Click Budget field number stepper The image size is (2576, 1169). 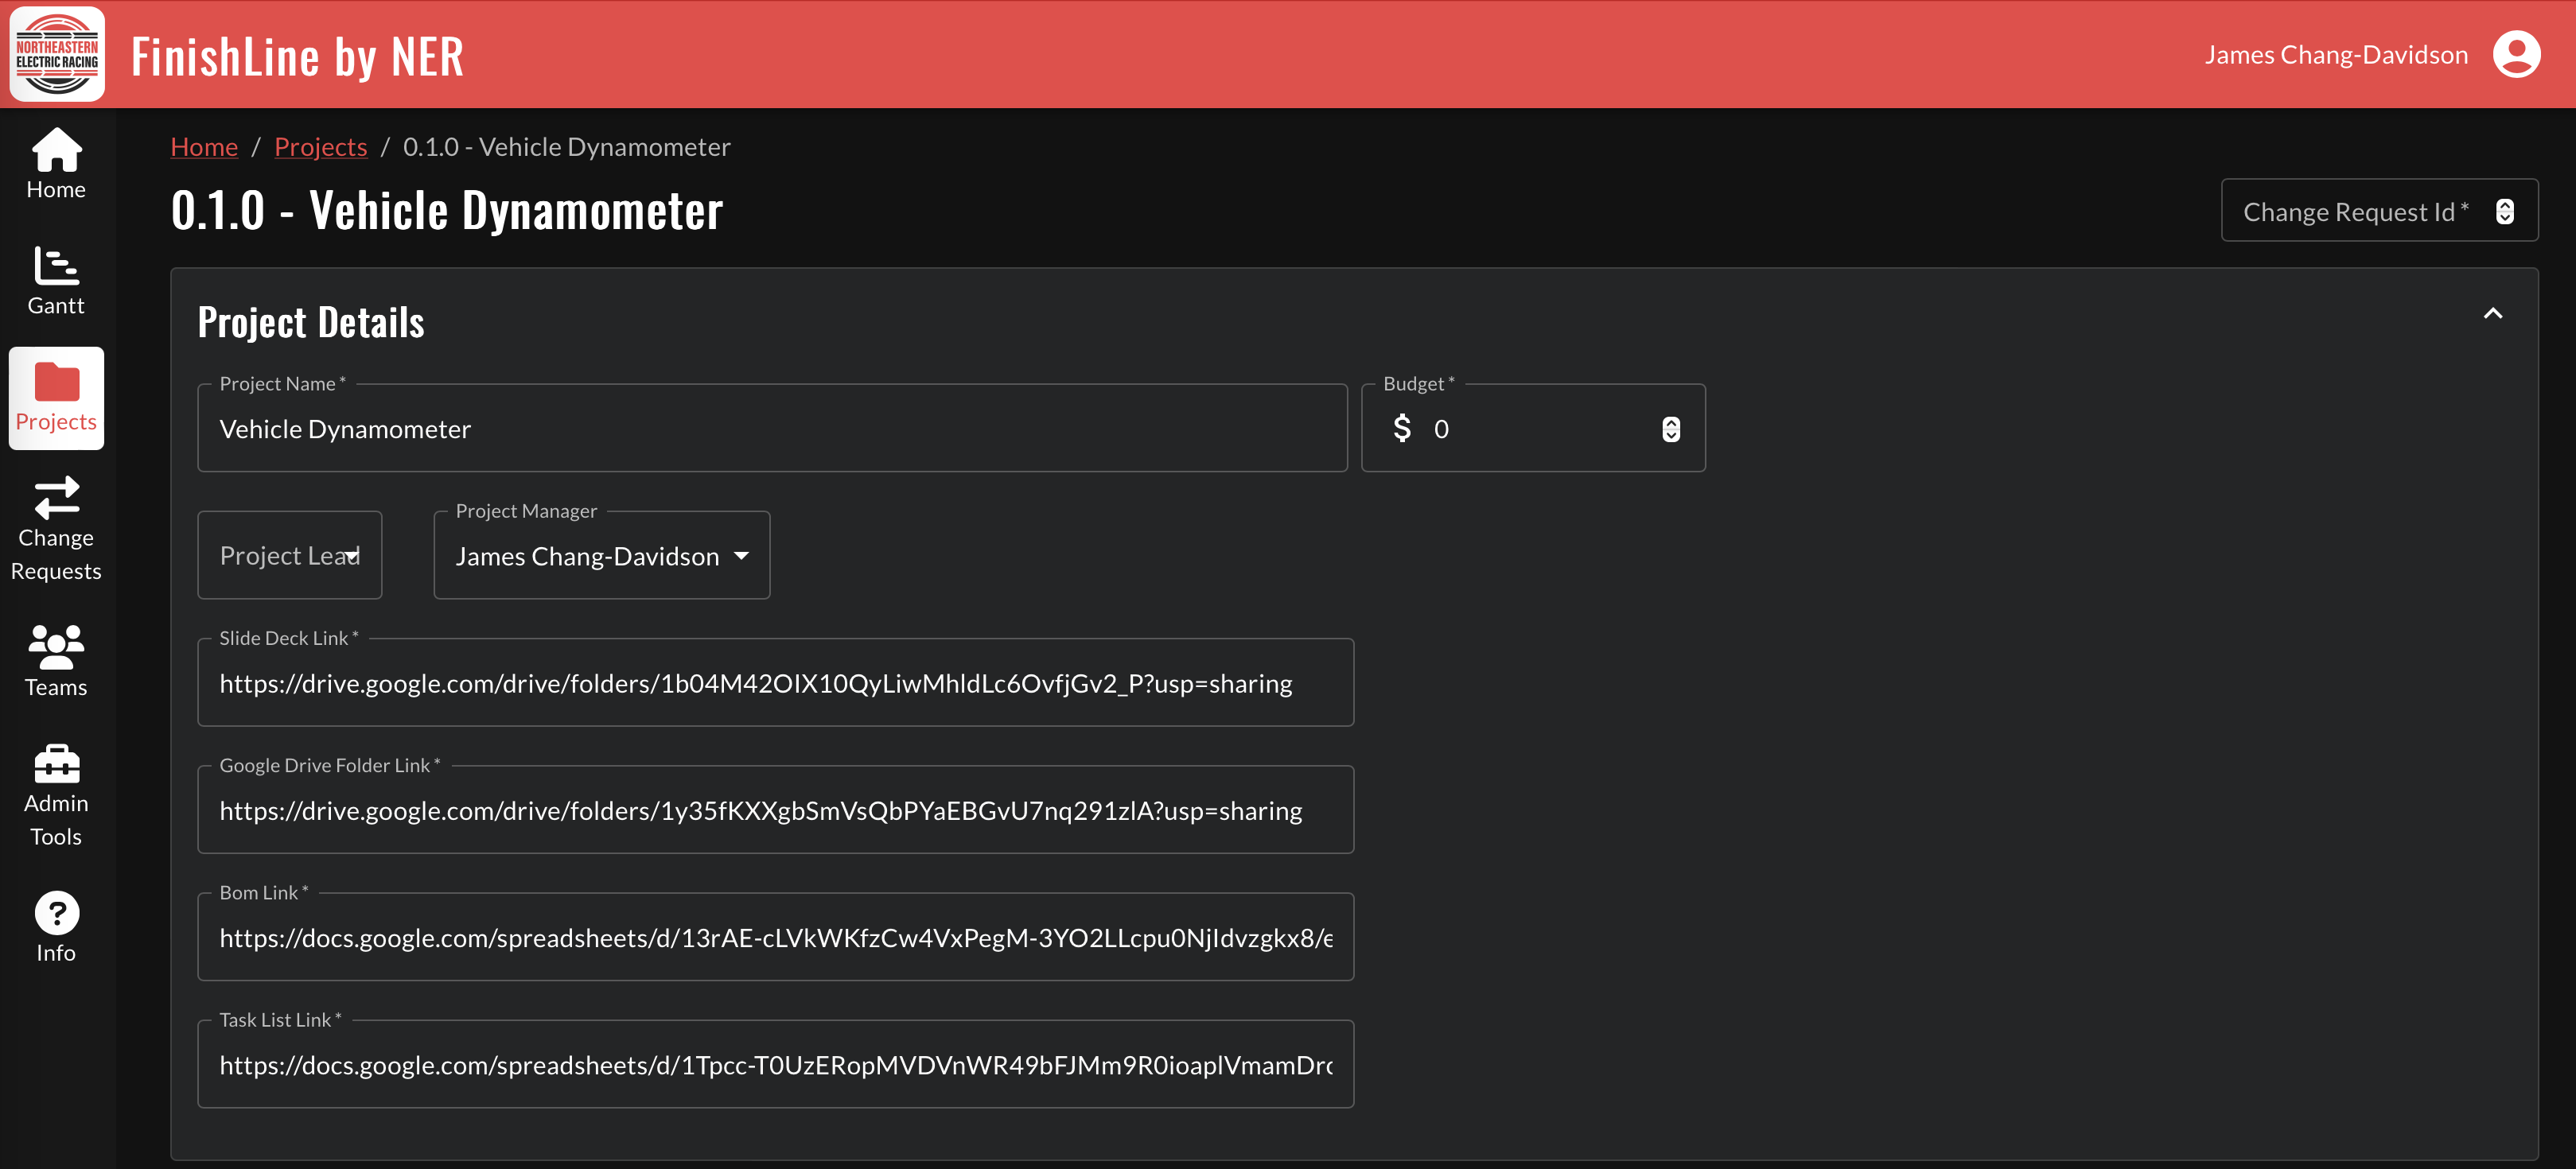pos(1670,429)
